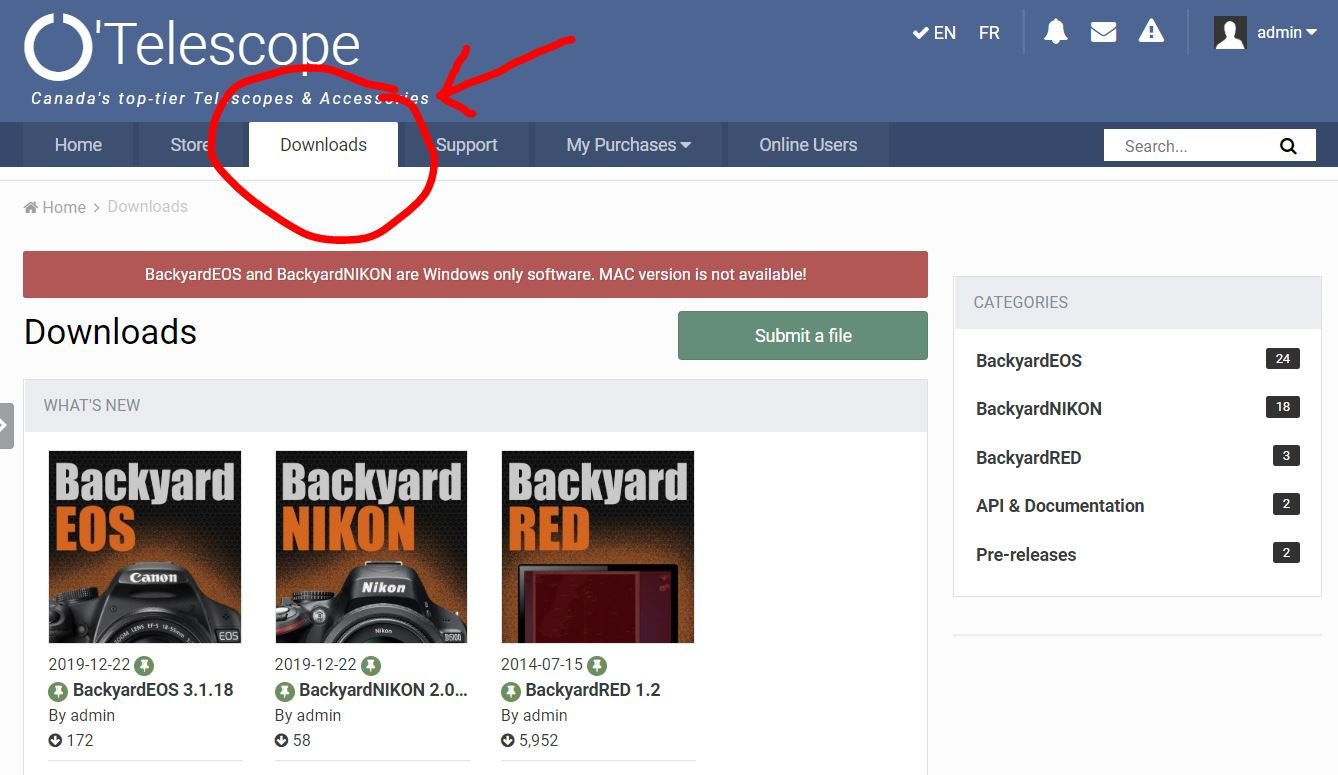
Task: Open the BackyardRED thumbnail image
Action: coord(597,547)
